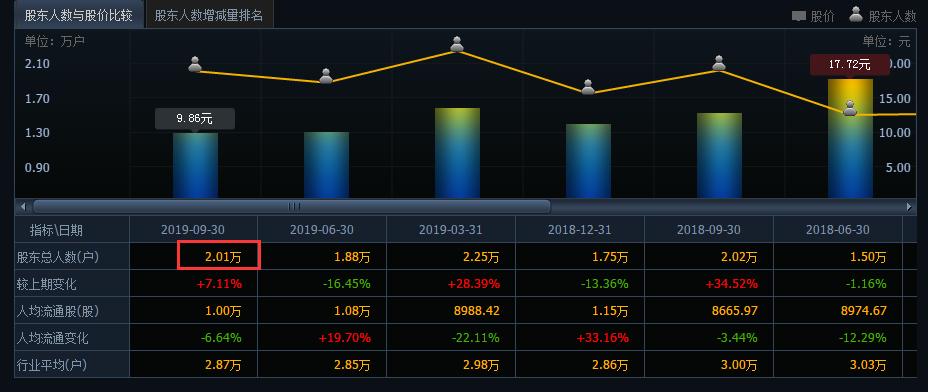Screen dimensions: 928x392
Task: Select the 人均流通变化 row label
Action: coord(52,339)
